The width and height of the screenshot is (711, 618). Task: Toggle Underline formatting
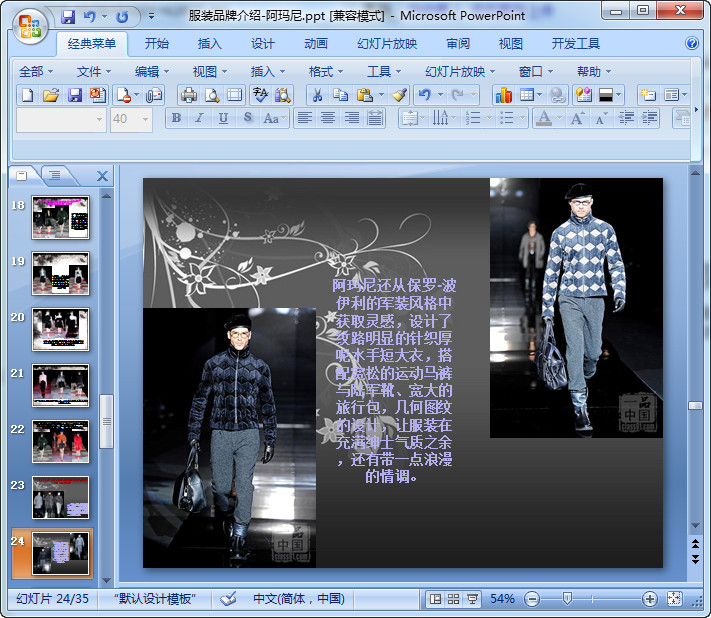click(x=222, y=118)
